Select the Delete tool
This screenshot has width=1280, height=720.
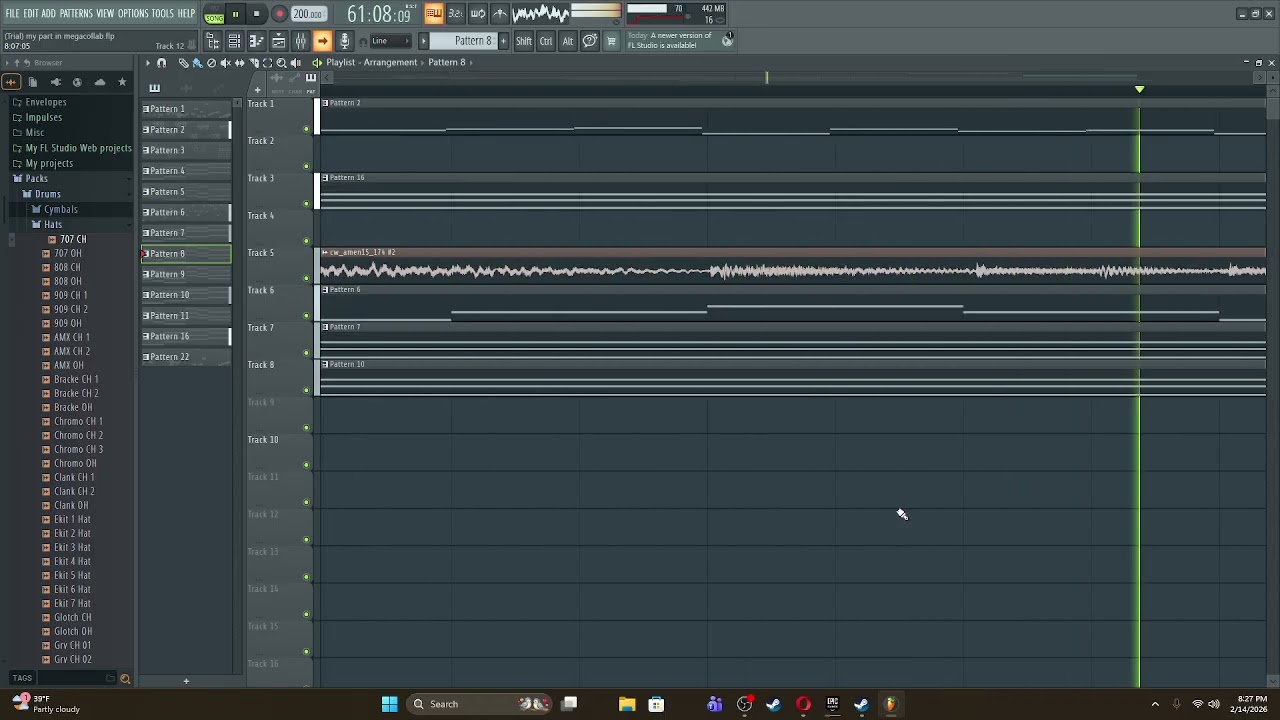pos(211,63)
